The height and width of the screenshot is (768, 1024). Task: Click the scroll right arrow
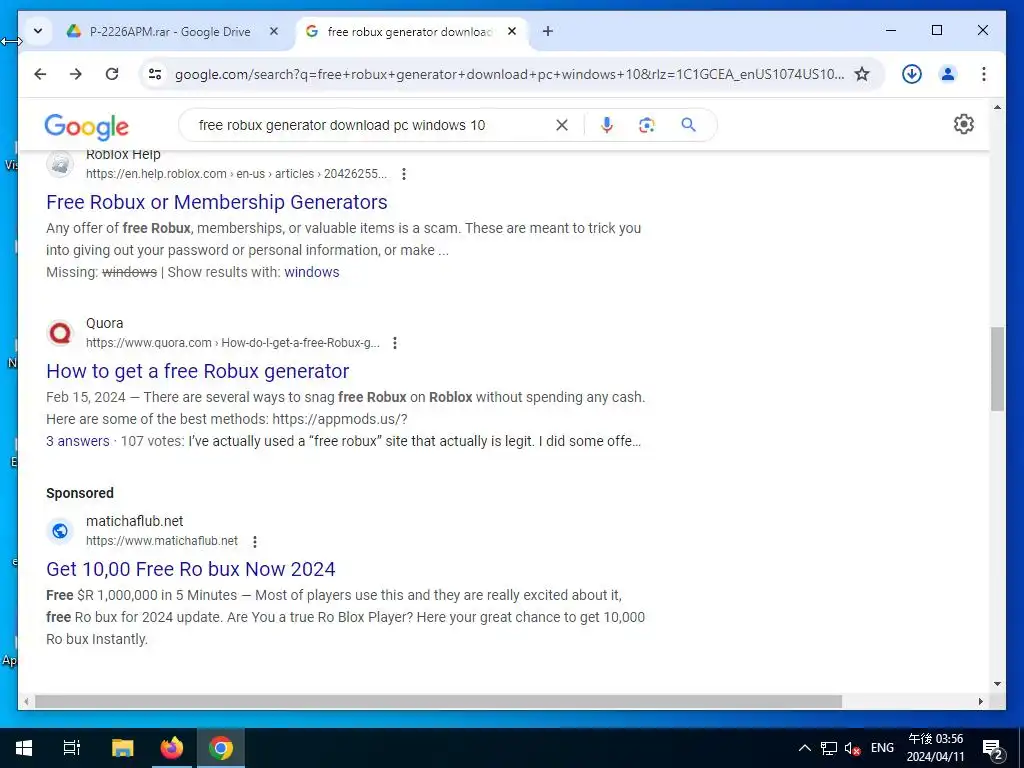[980, 701]
